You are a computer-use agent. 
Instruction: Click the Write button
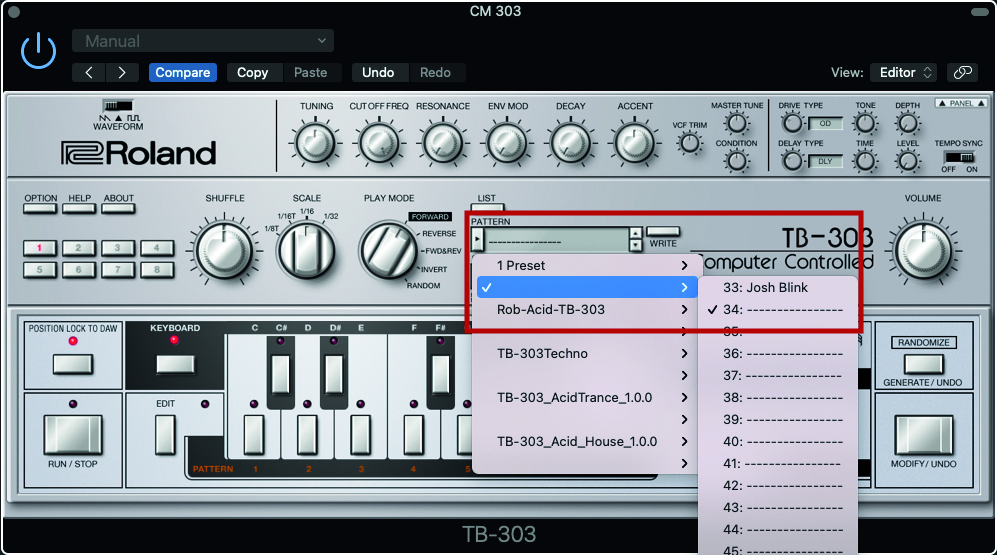[663, 231]
